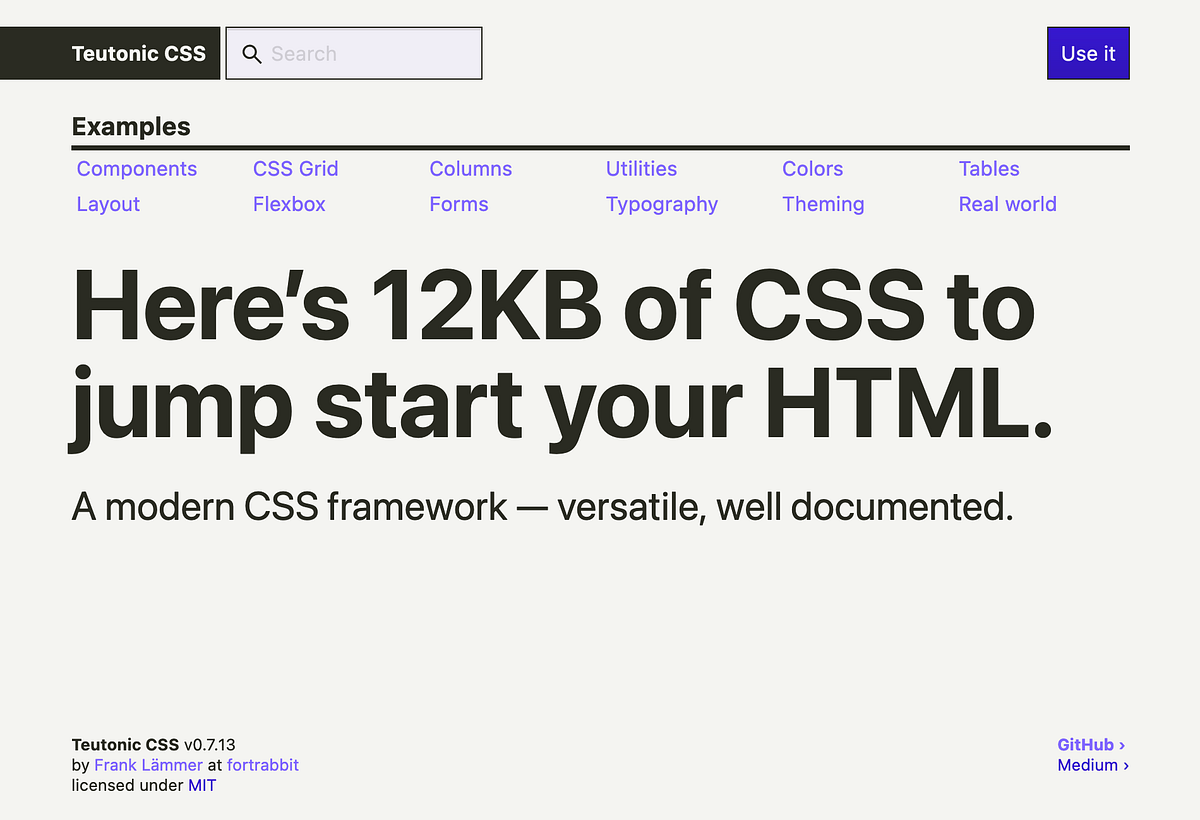Select the Columns example link

[x=470, y=169]
